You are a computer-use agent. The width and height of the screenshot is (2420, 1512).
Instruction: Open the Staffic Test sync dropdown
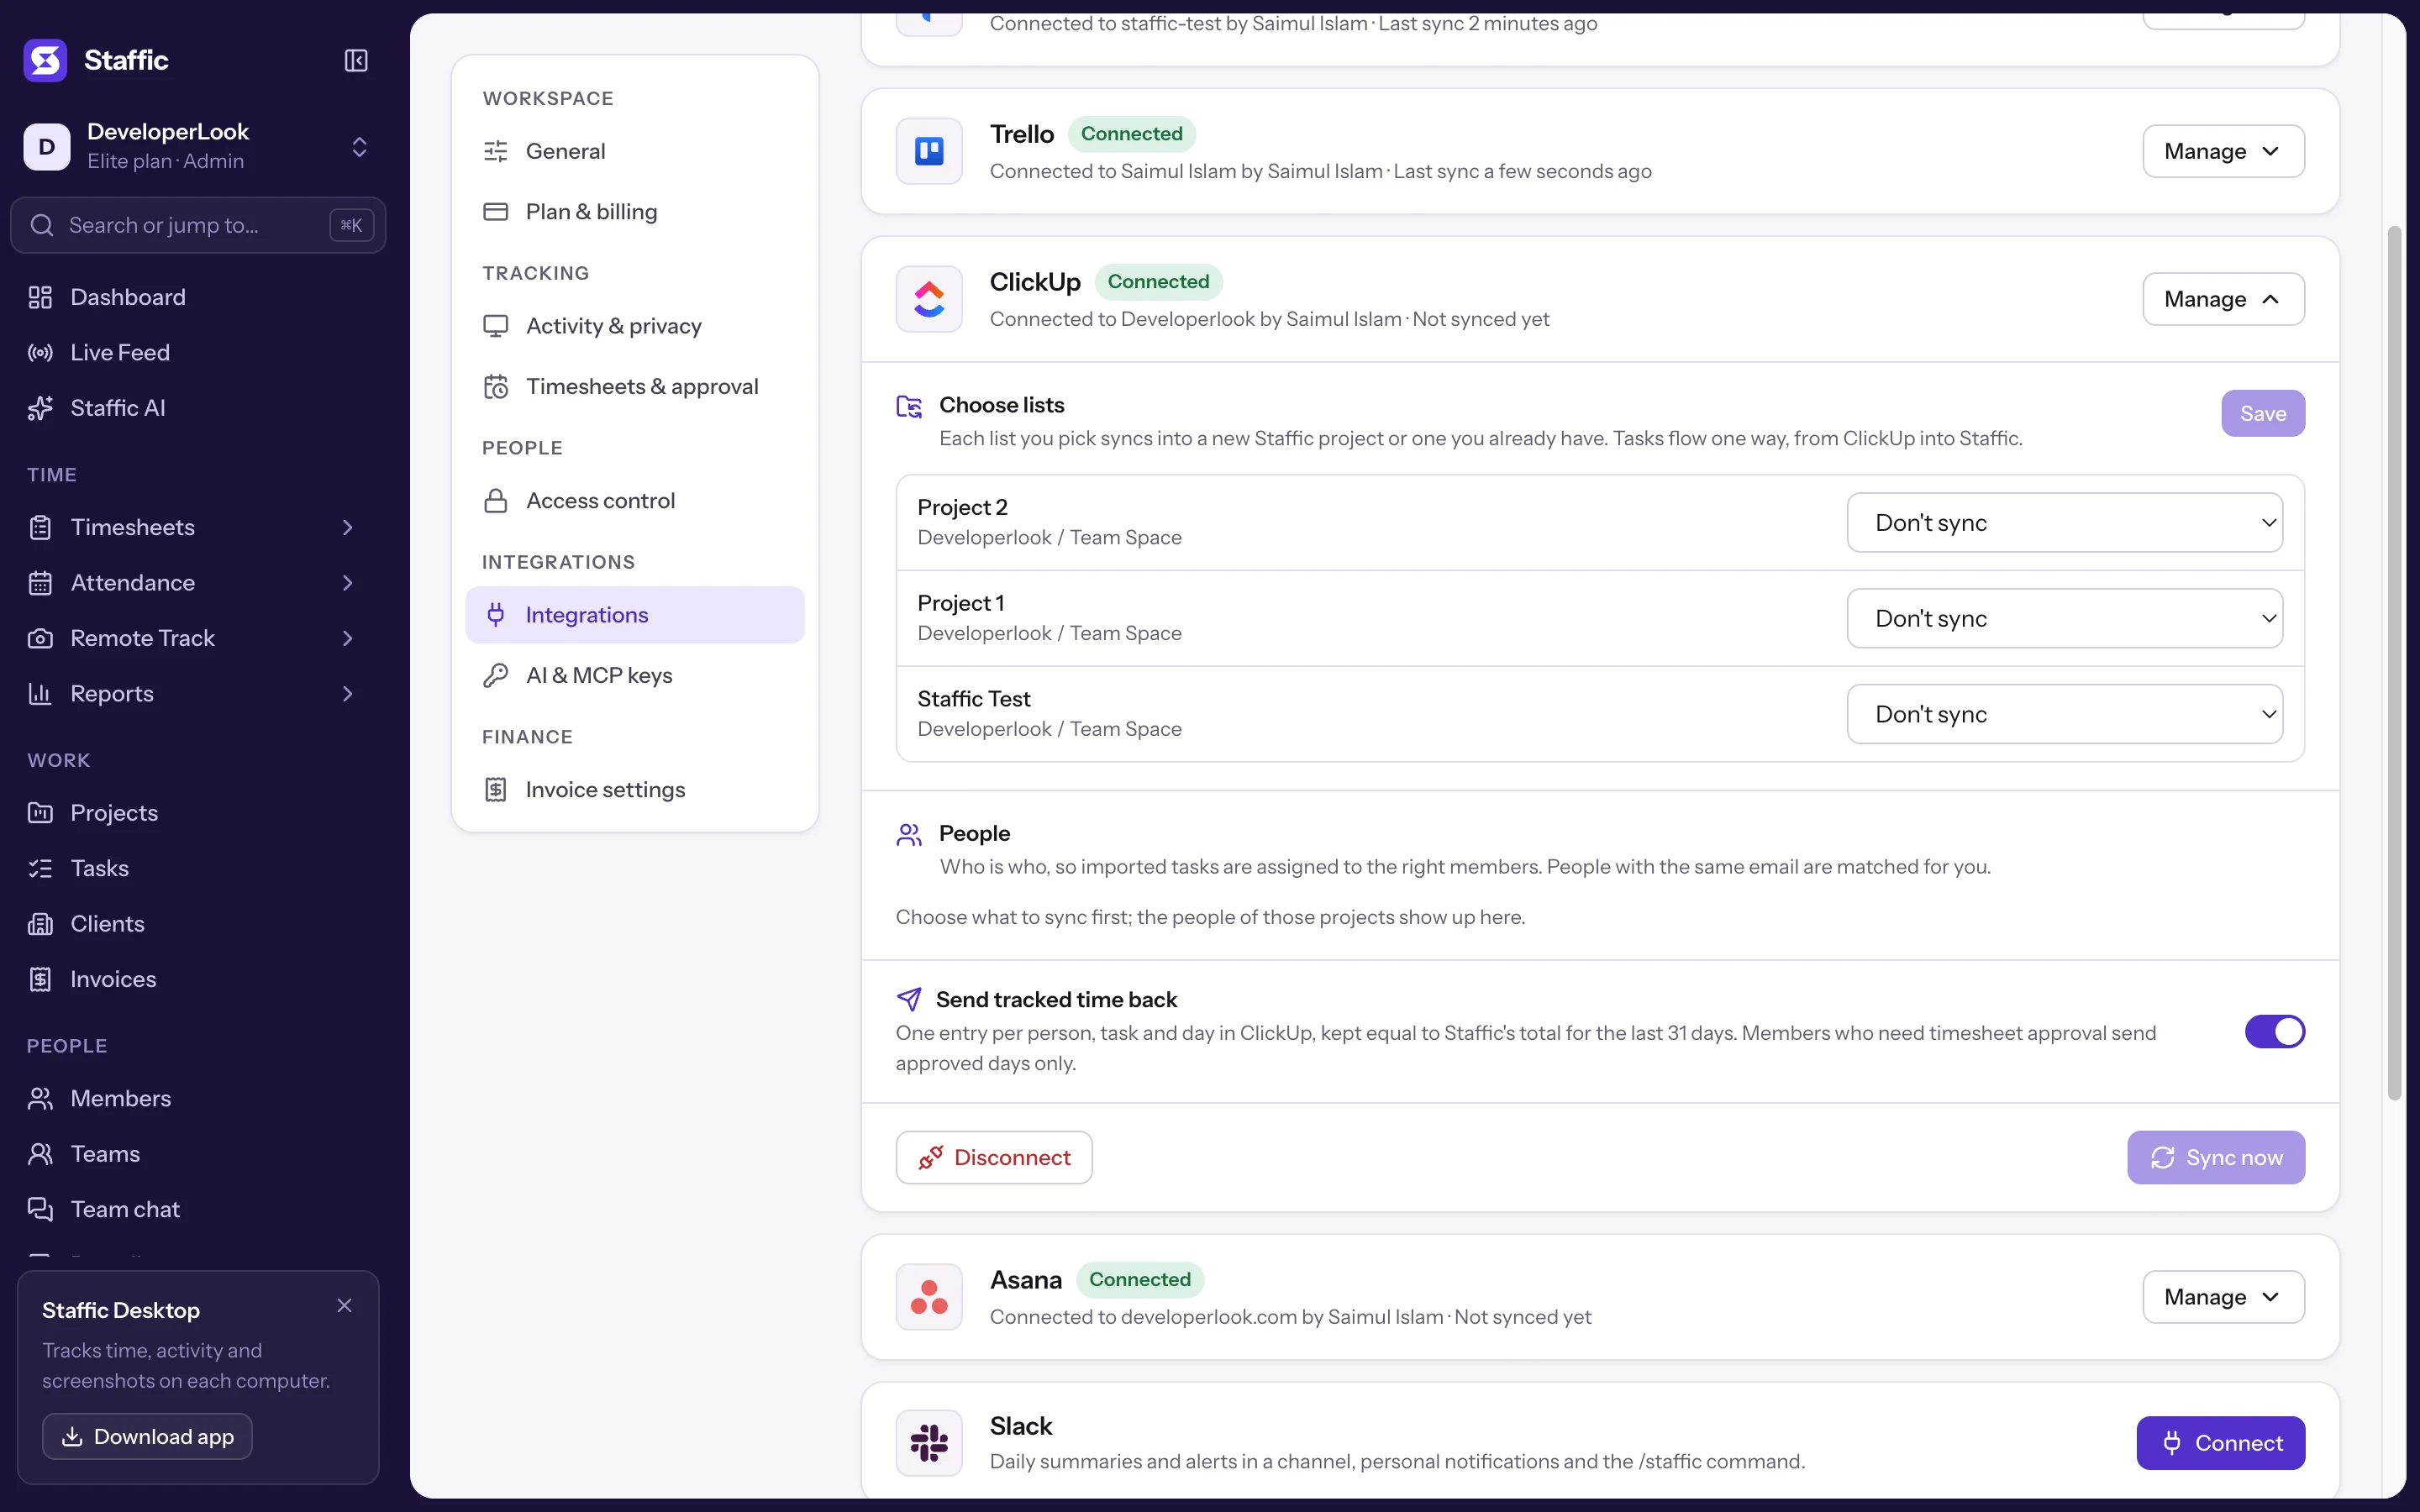click(x=2064, y=714)
